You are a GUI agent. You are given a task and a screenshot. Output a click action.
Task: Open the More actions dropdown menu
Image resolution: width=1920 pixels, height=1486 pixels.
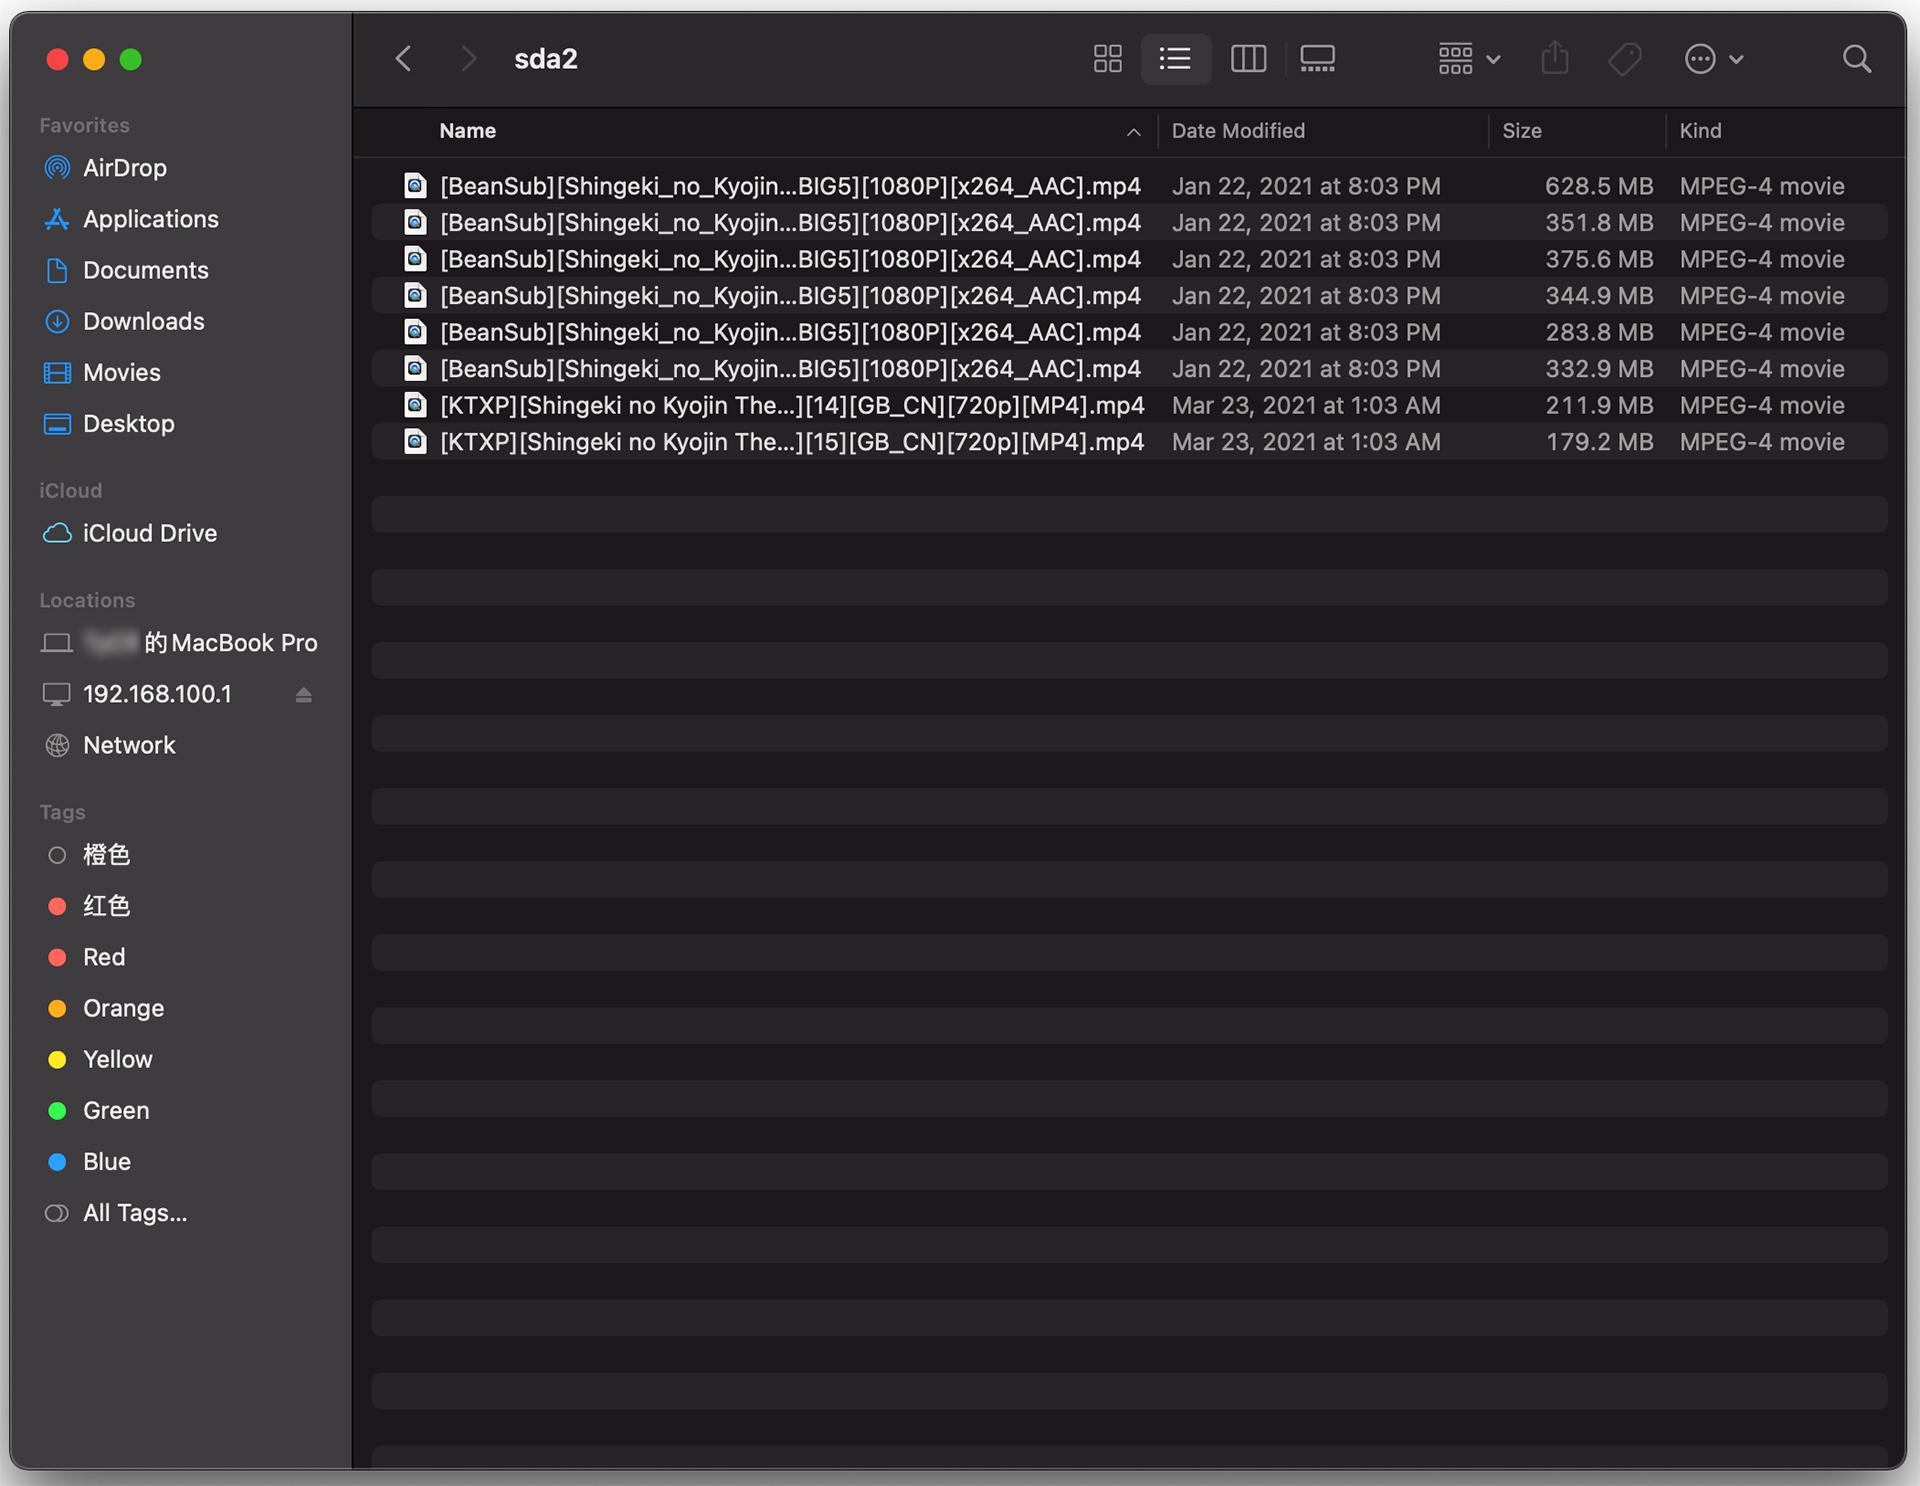point(1713,59)
